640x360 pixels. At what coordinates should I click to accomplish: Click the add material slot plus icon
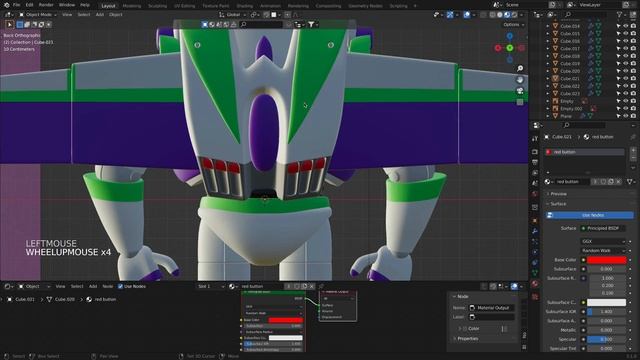click(633, 151)
